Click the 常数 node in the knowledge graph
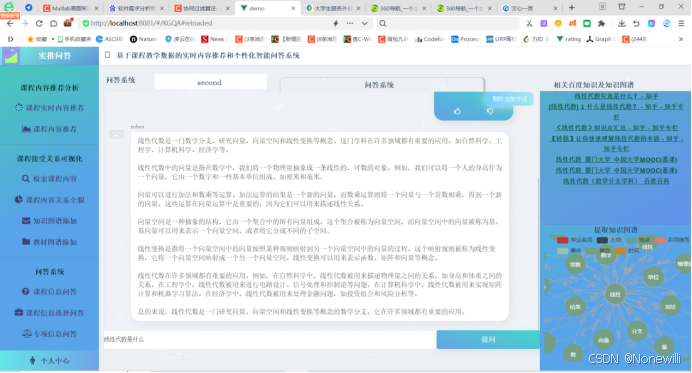Screen dimensions: 692x373 (575, 265)
